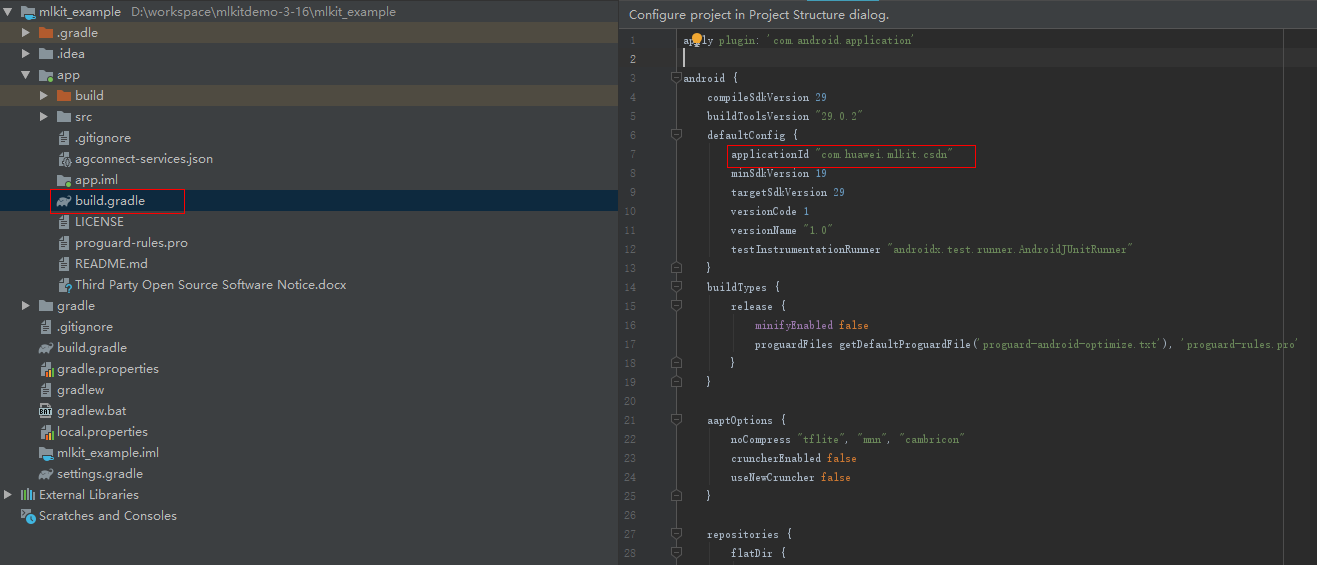Click the 'compileSdkVersion 29' code line

click(767, 97)
